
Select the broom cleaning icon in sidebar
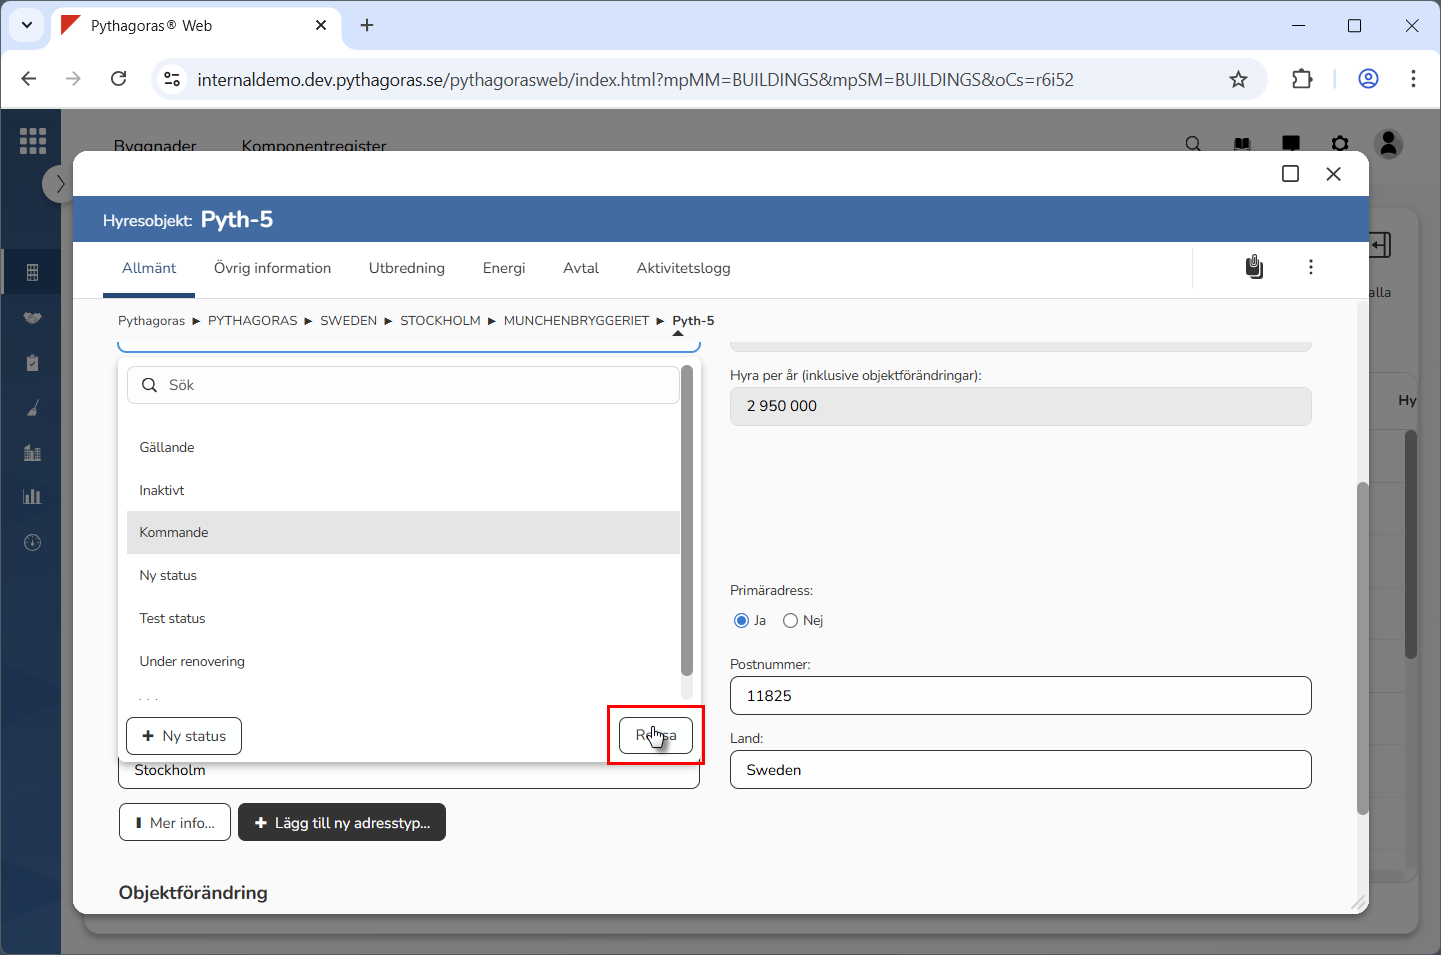click(32, 408)
